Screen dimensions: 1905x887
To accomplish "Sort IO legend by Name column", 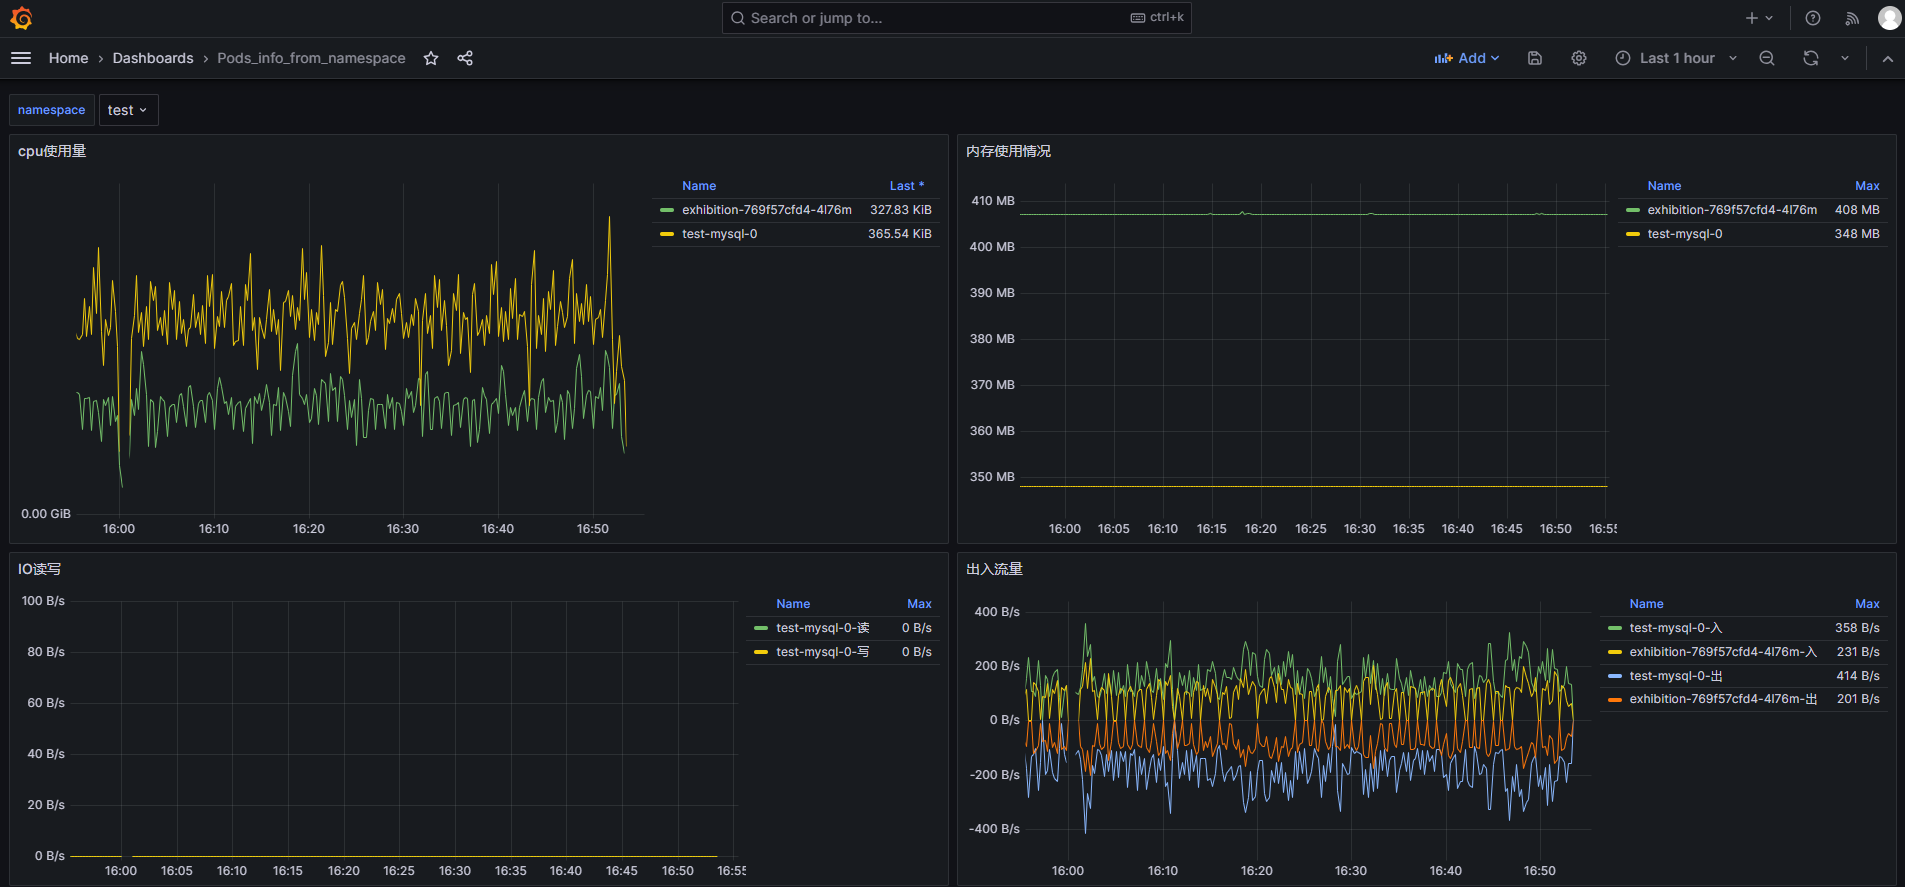I will pyautogui.click(x=793, y=604).
